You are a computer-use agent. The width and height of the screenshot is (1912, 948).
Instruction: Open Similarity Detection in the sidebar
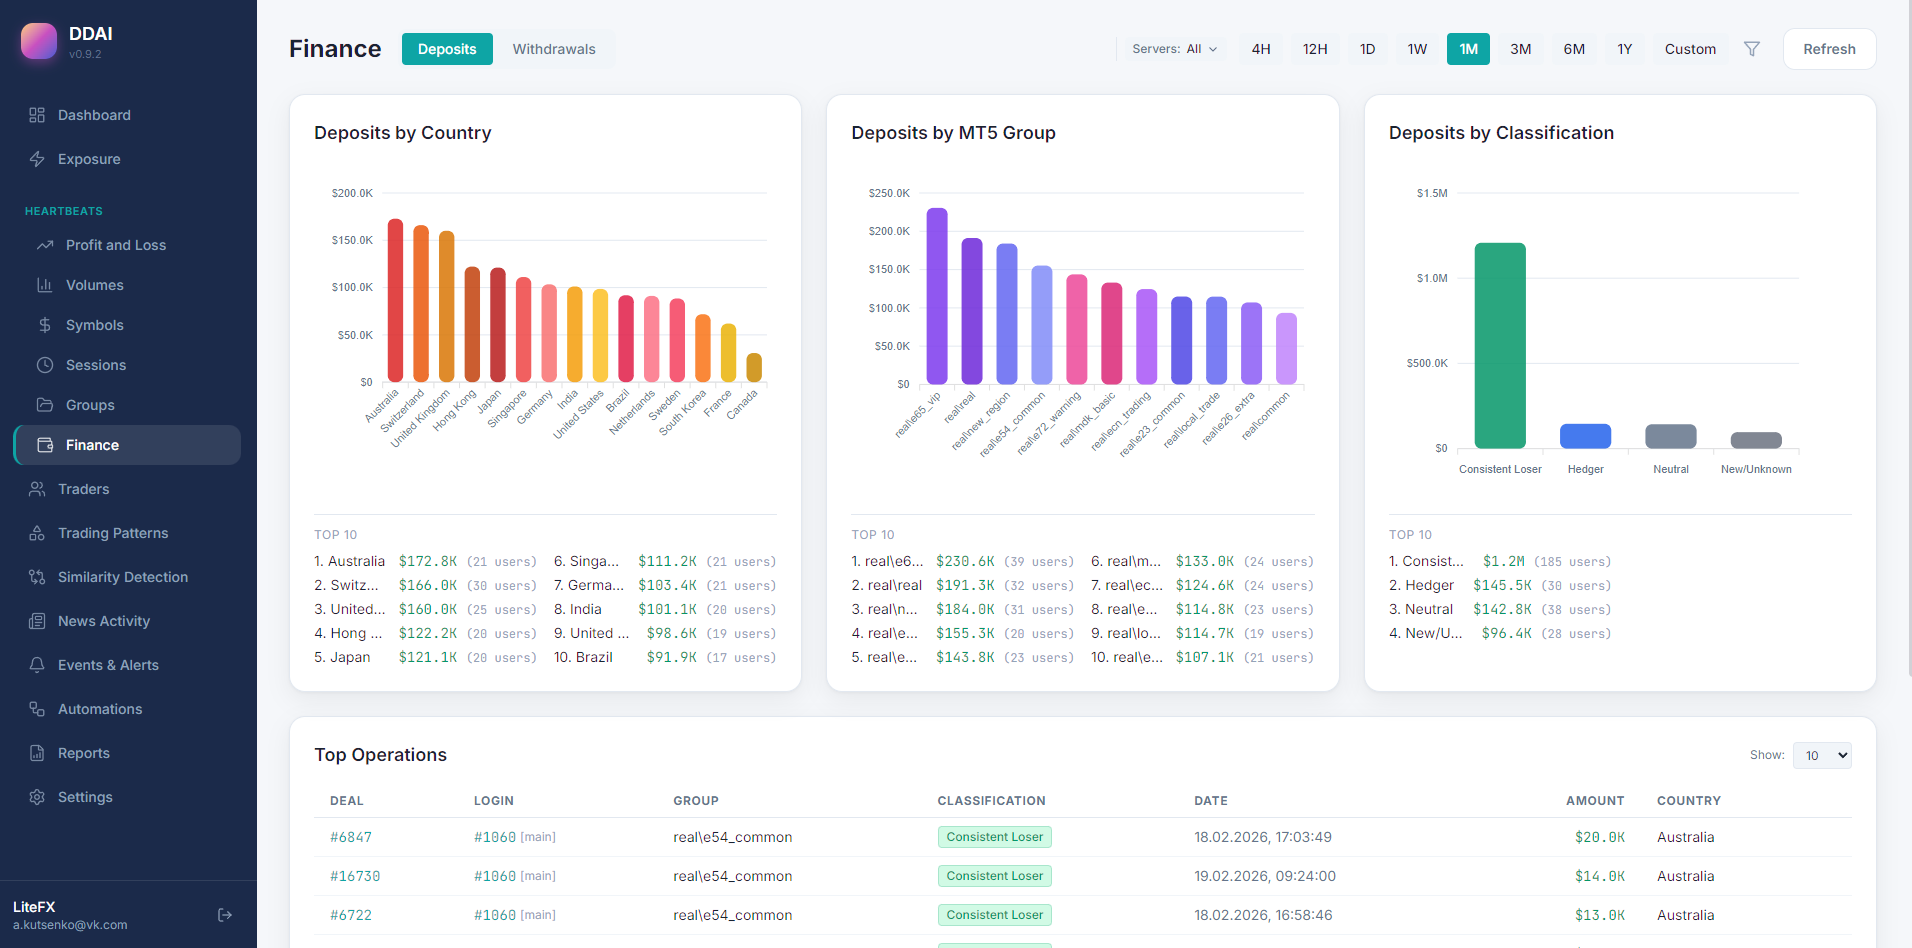click(x=128, y=577)
